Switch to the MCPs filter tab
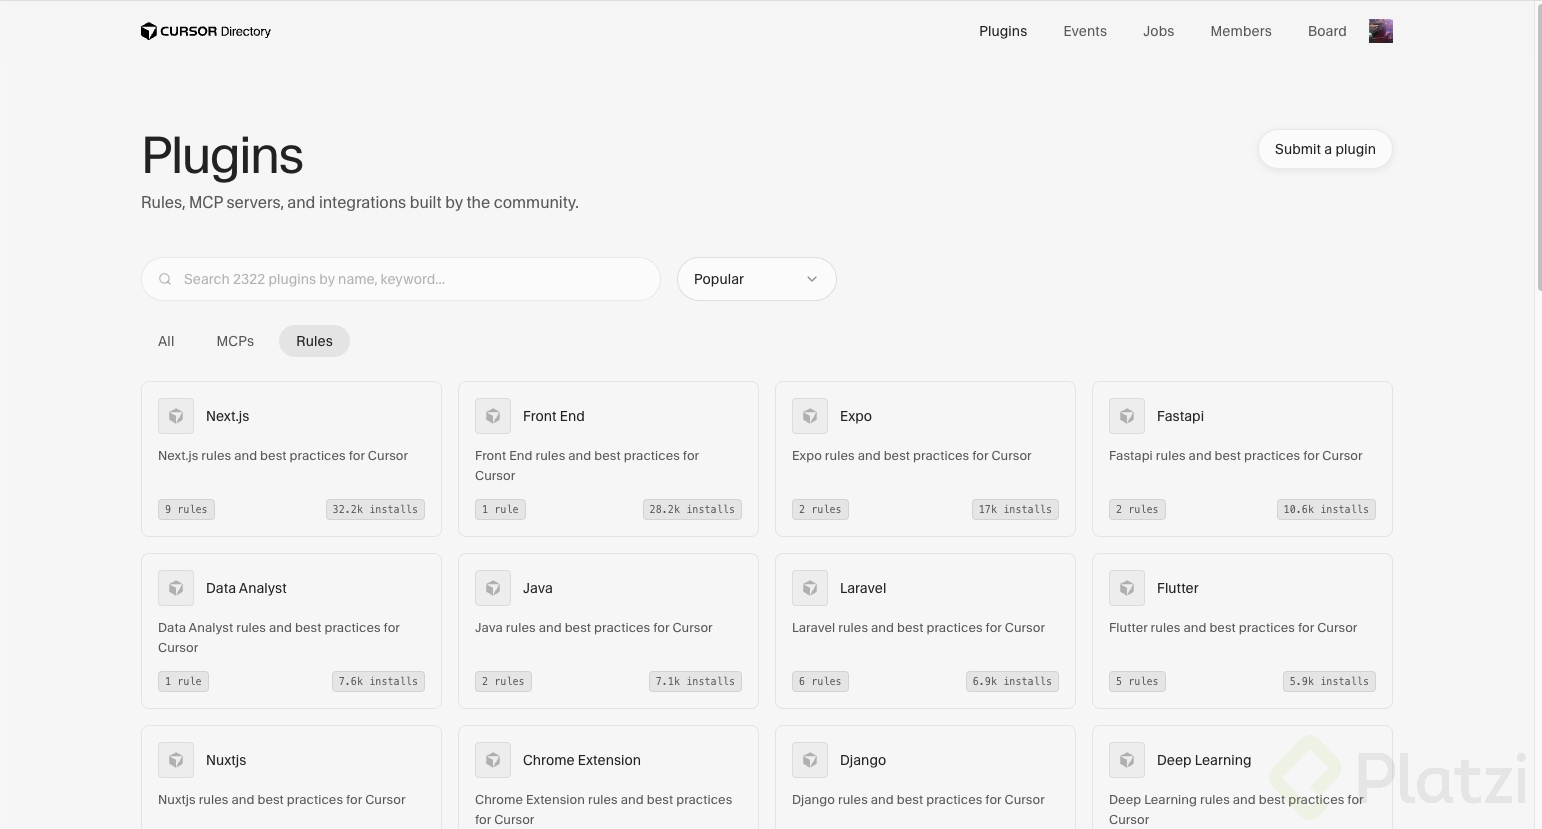This screenshot has width=1542, height=829. click(x=235, y=341)
